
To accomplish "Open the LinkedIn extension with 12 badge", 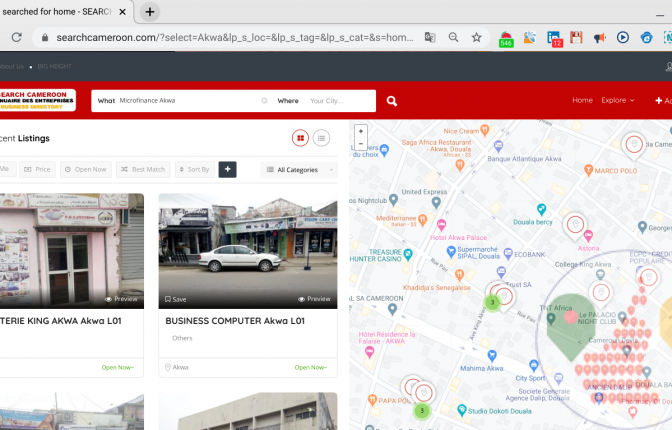I will click(554, 39).
